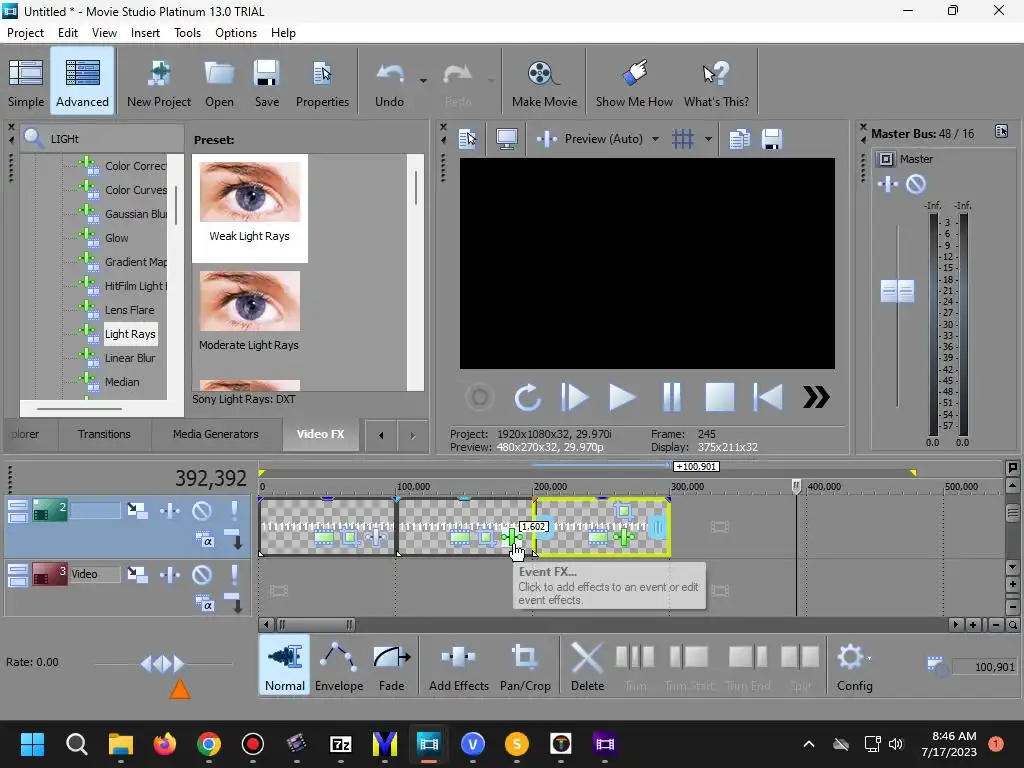The width and height of the screenshot is (1024, 768).
Task: Open the View menu
Action: (104, 33)
